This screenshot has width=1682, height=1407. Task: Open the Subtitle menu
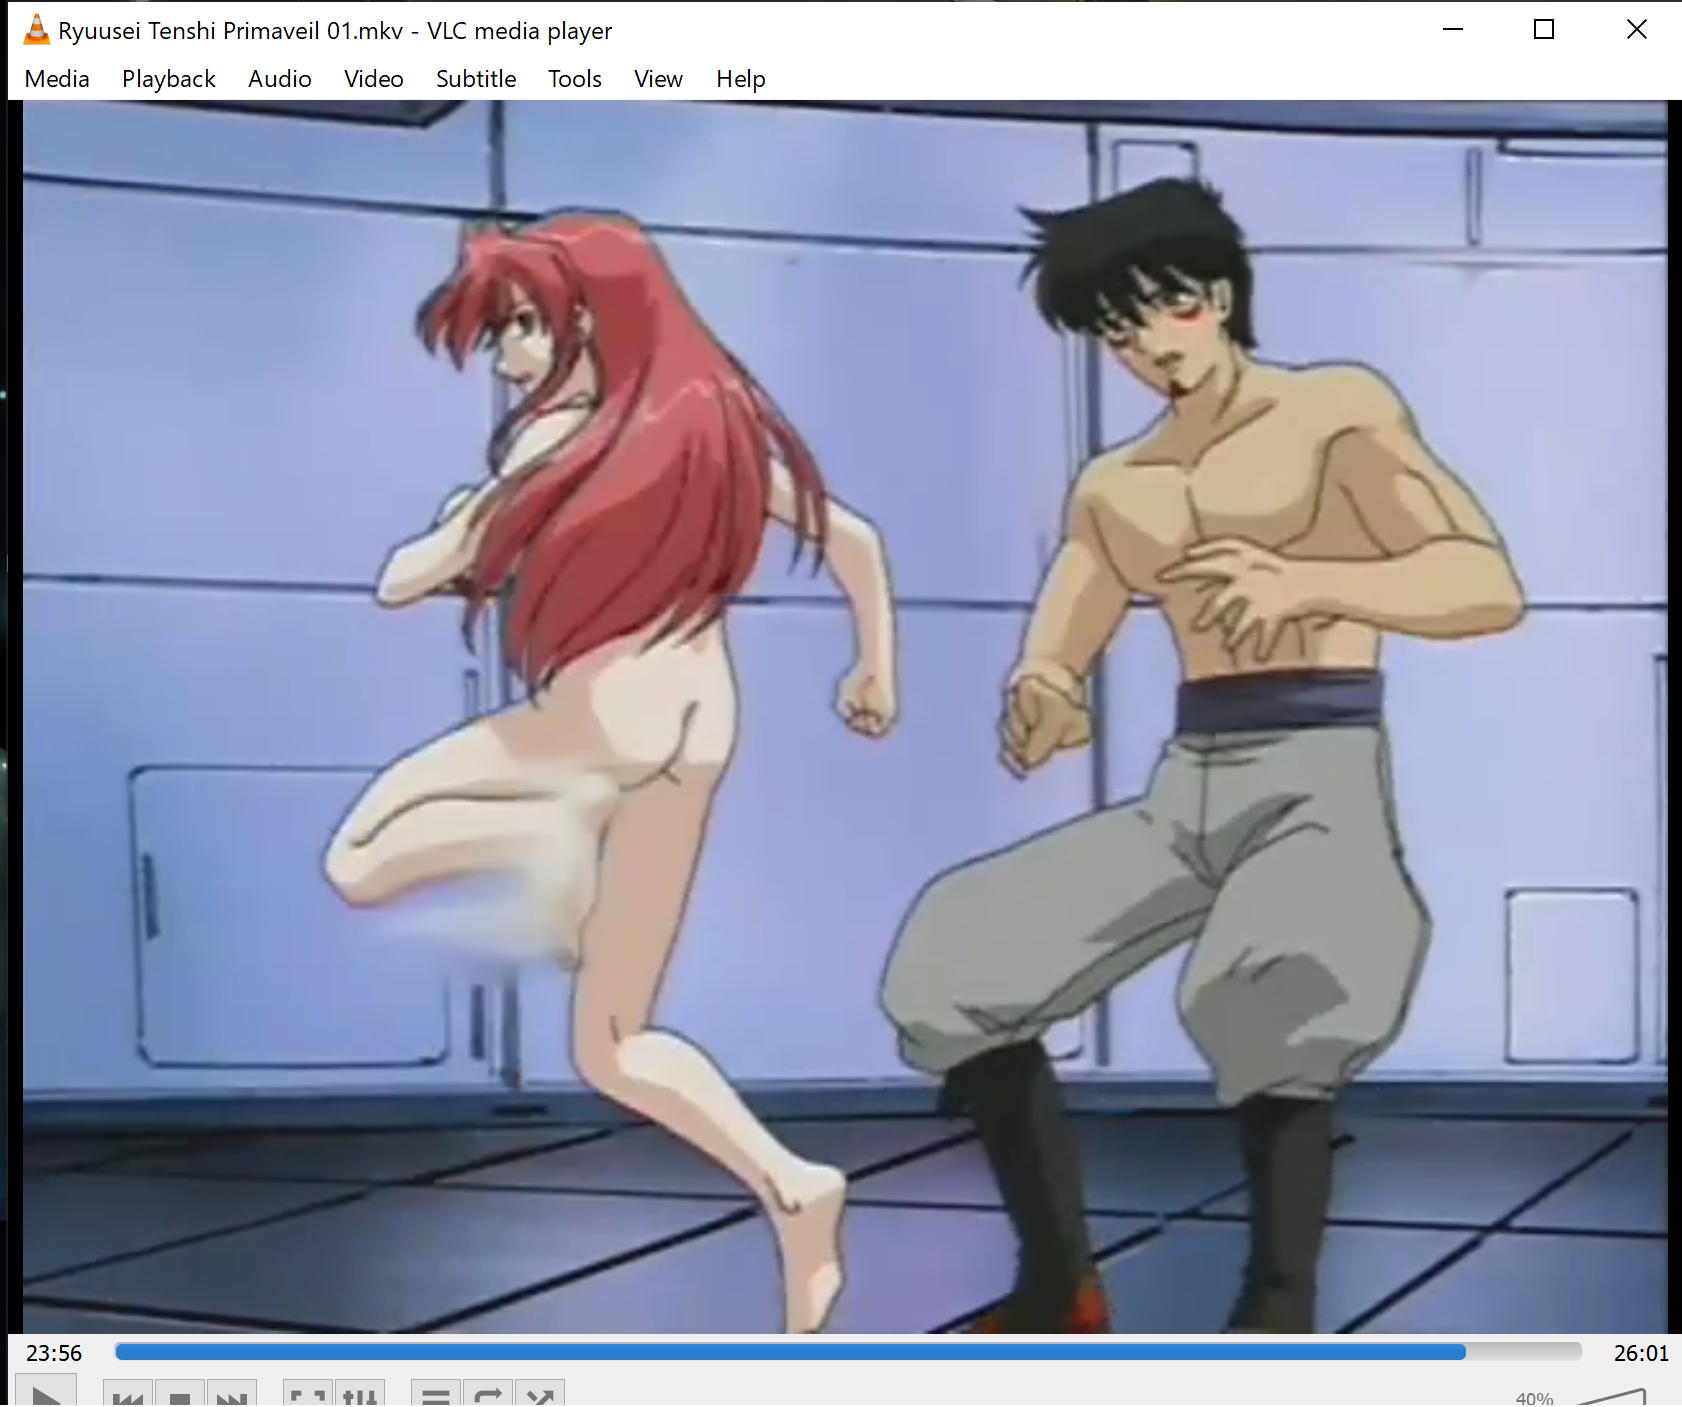[x=476, y=79]
